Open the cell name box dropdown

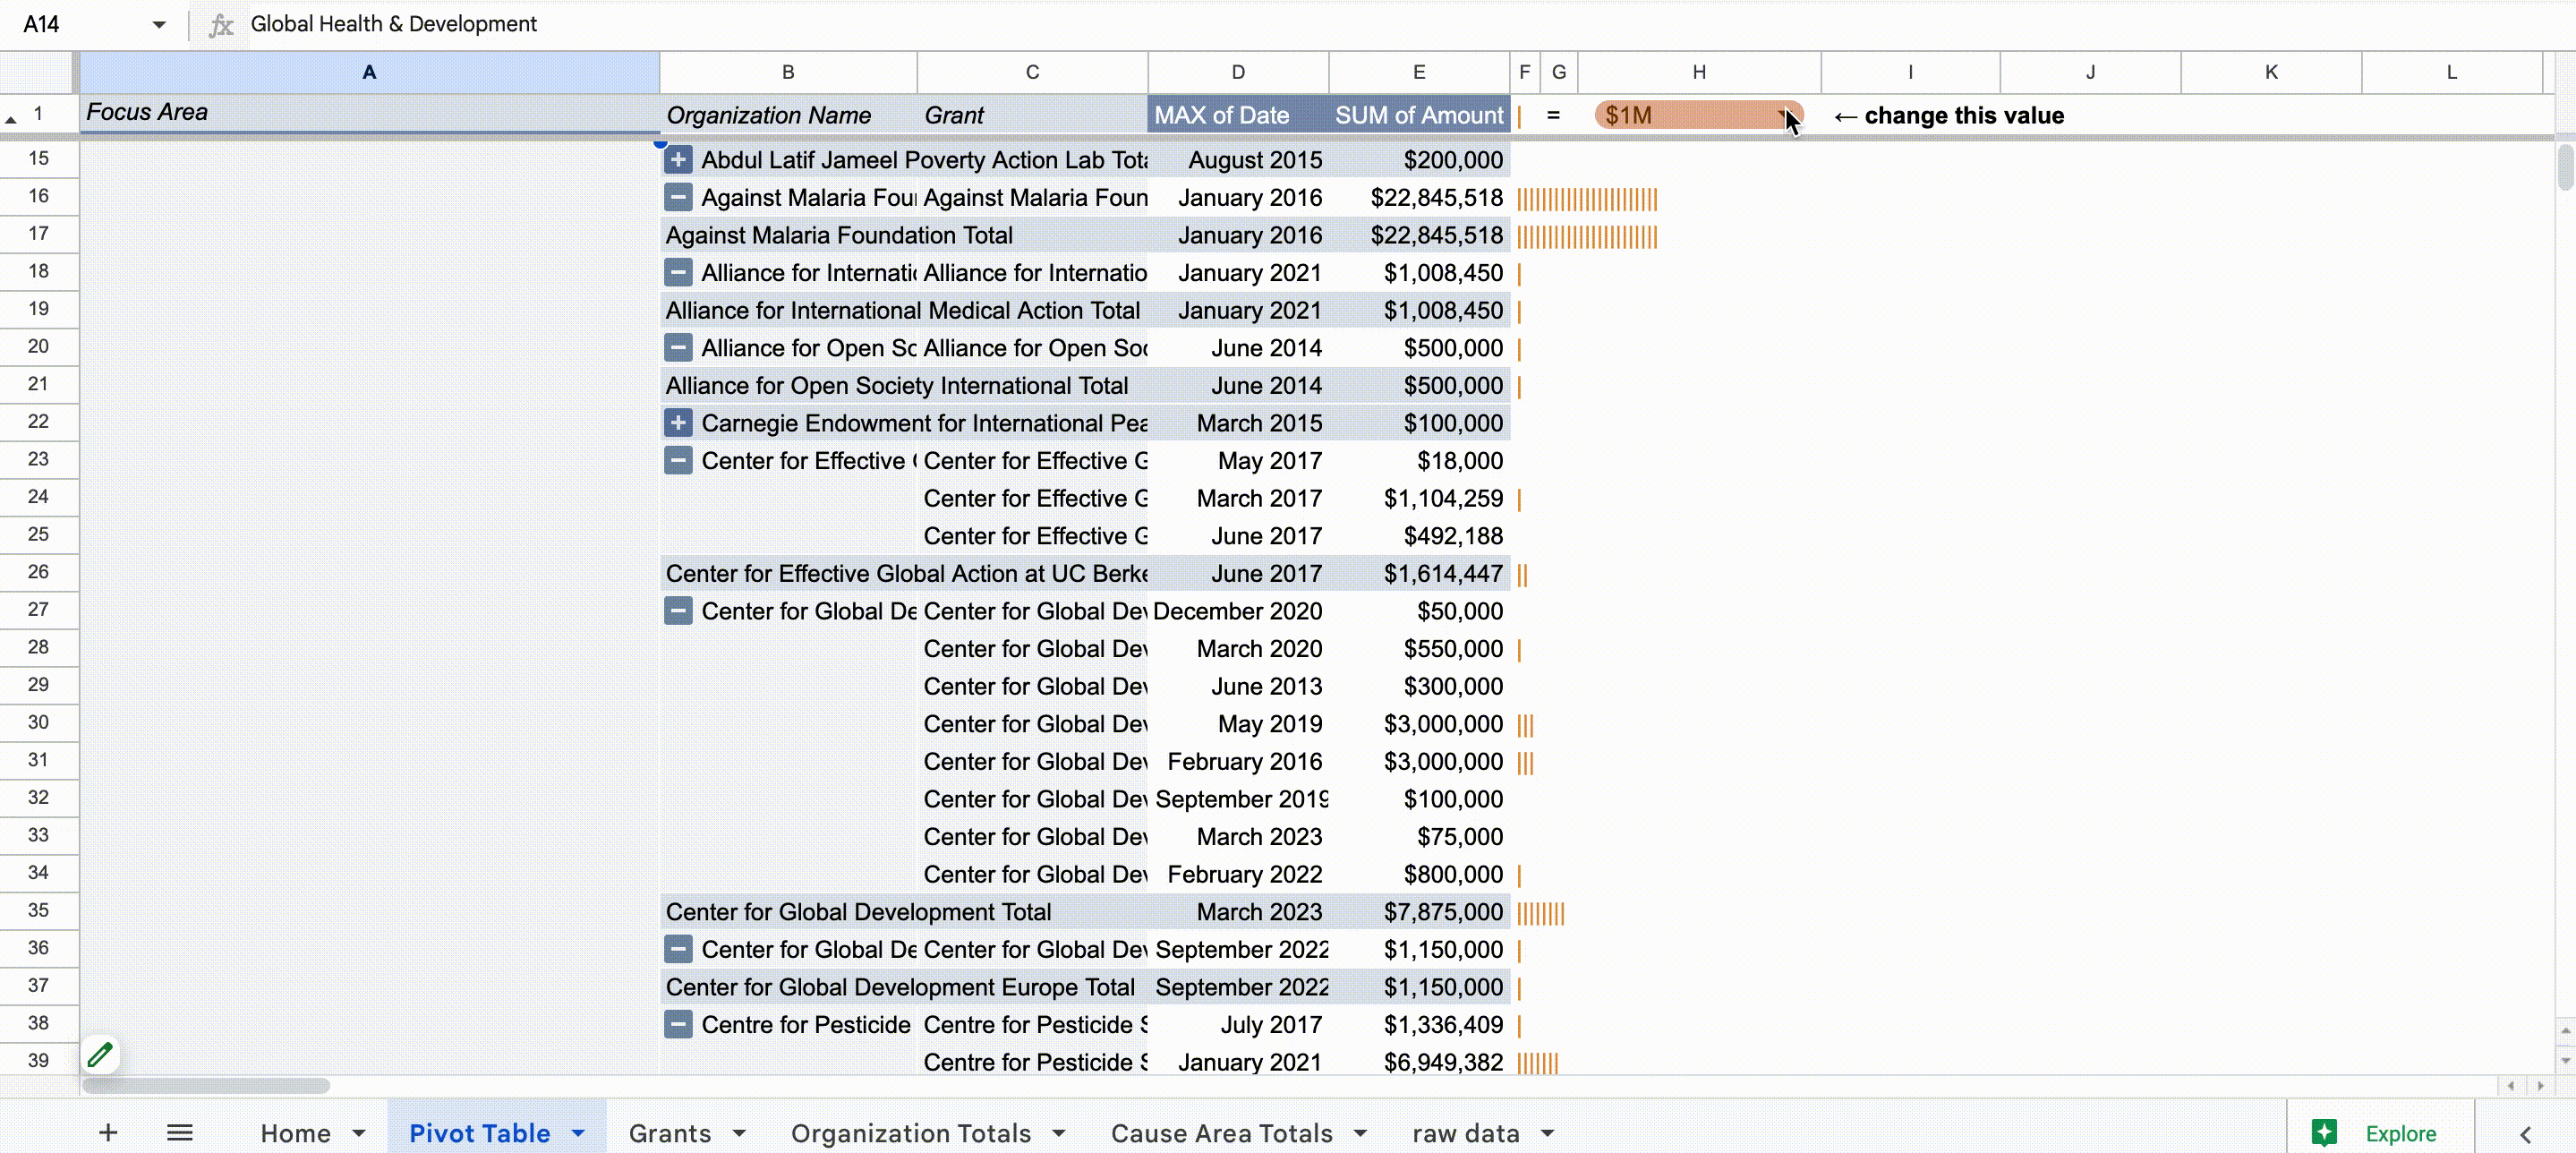(x=158, y=24)
